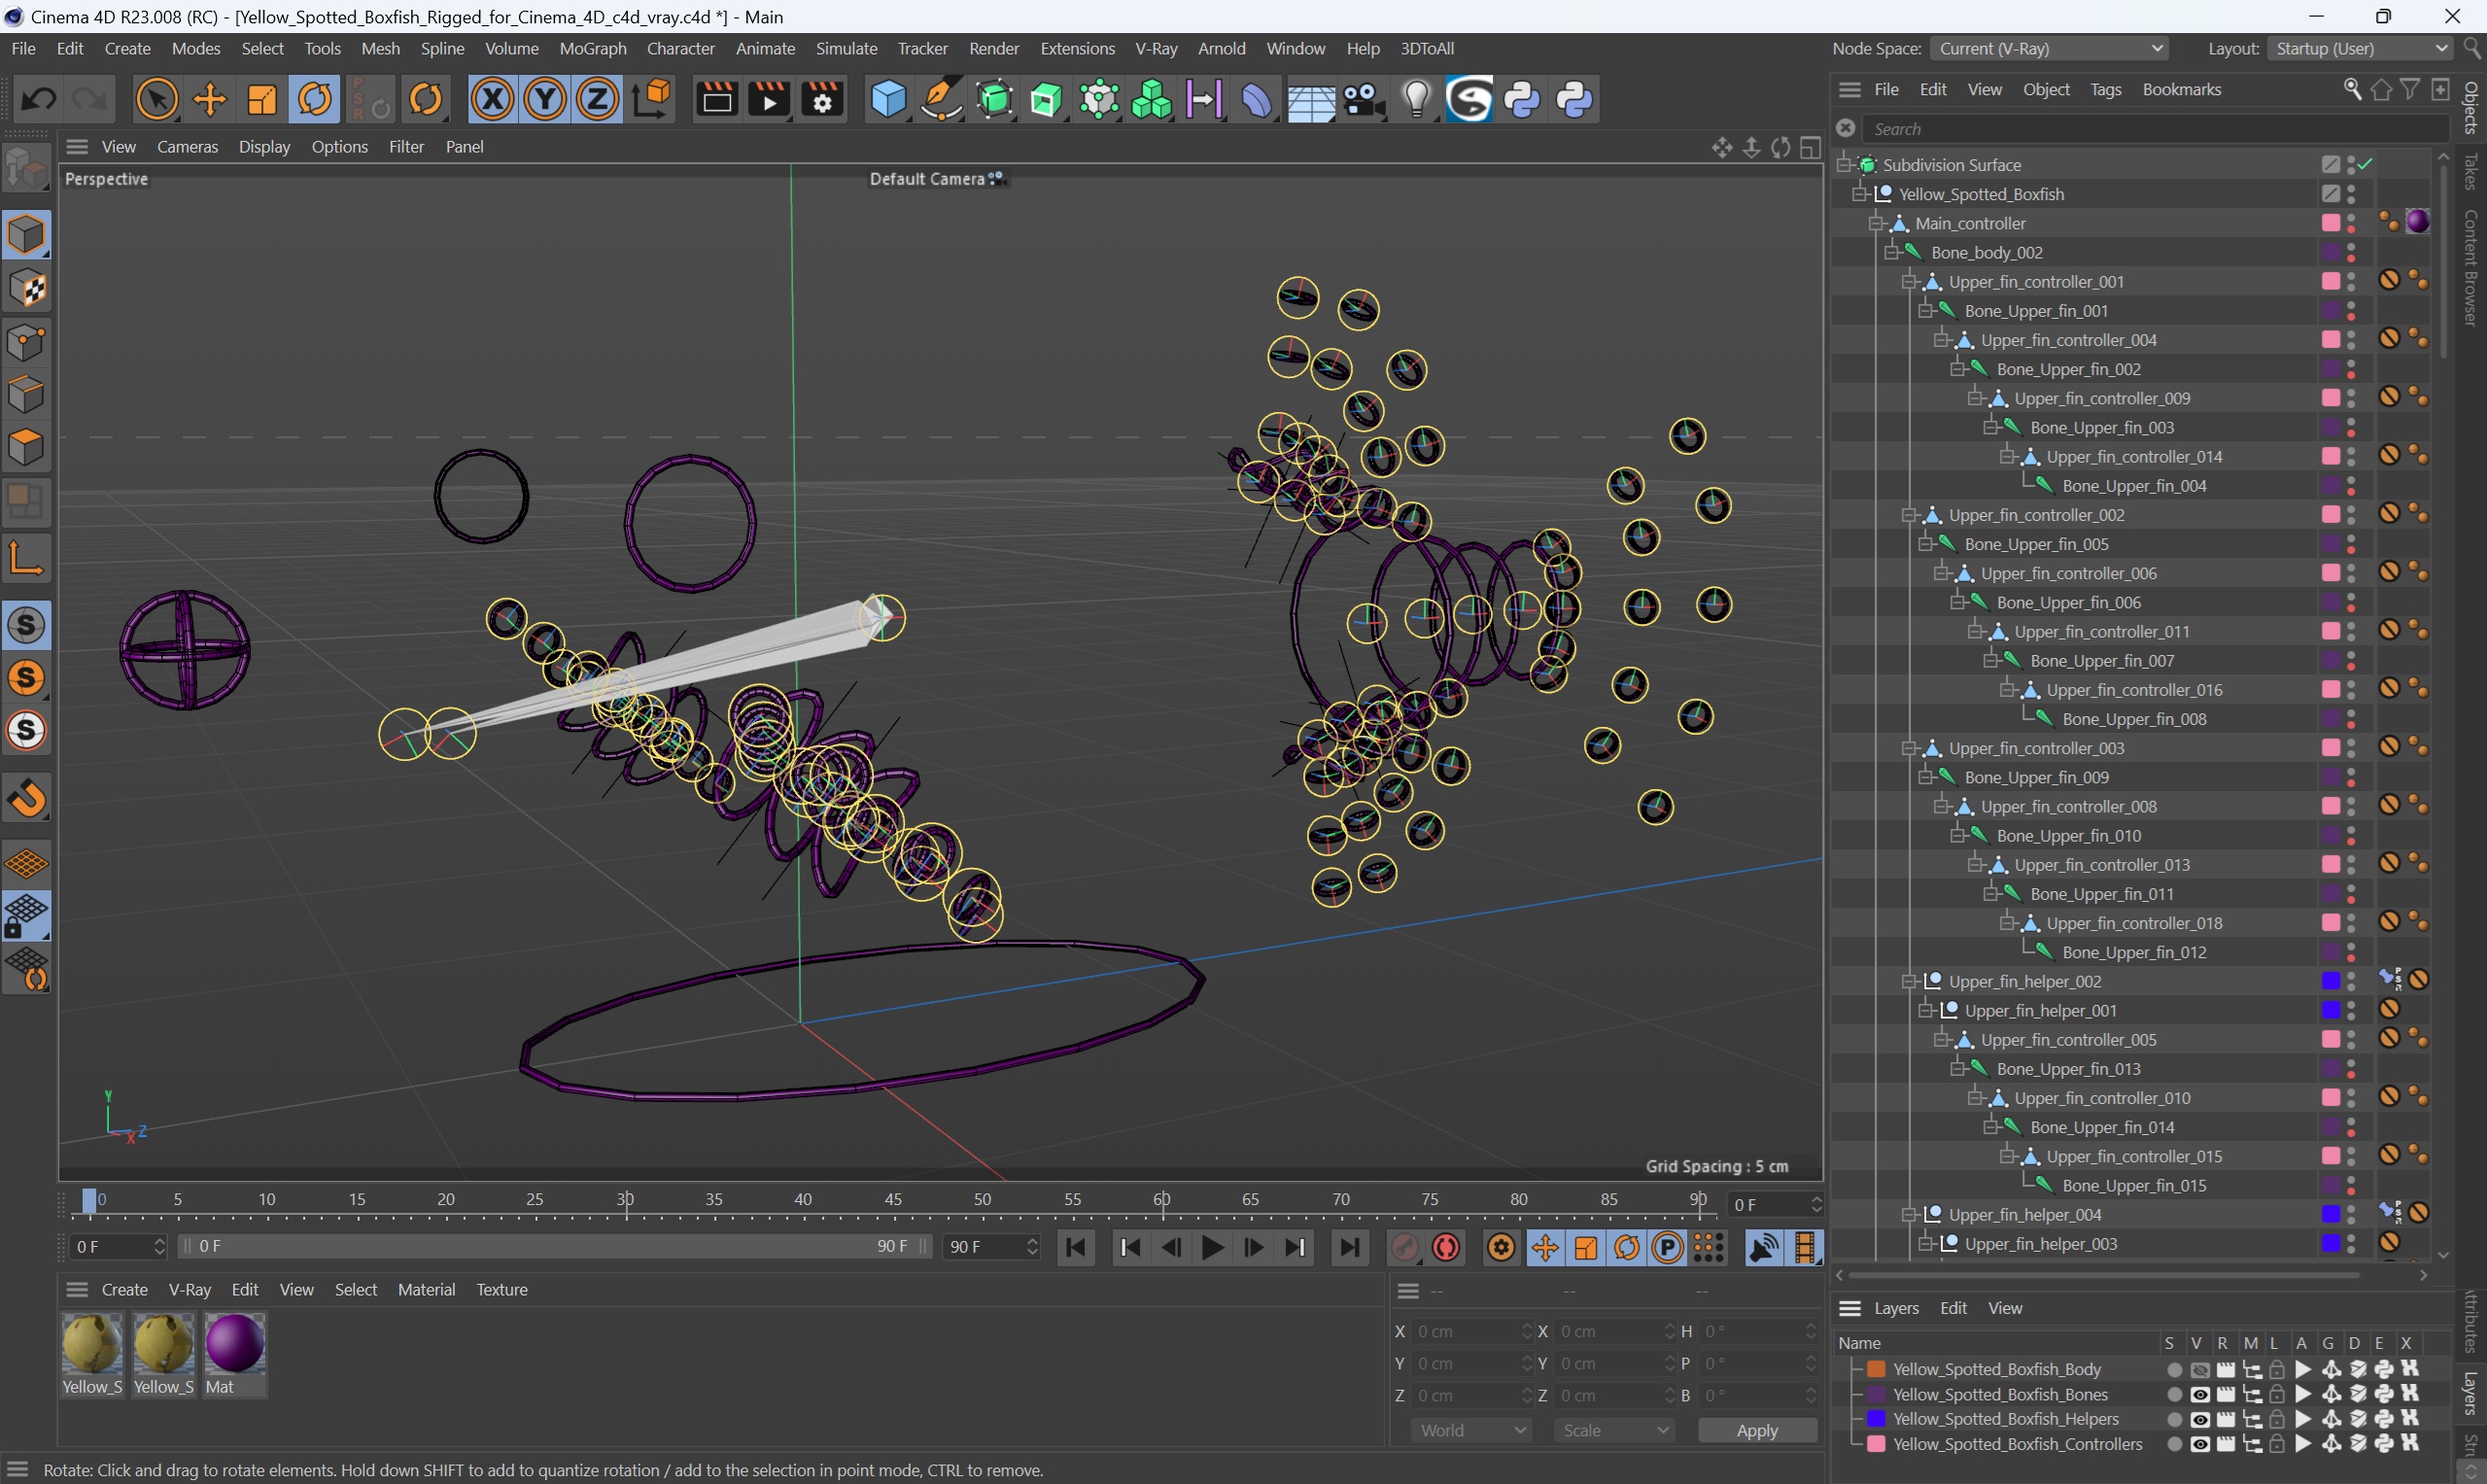Select Texture mode checkerboard cube icon

click(x=26, y=289)
